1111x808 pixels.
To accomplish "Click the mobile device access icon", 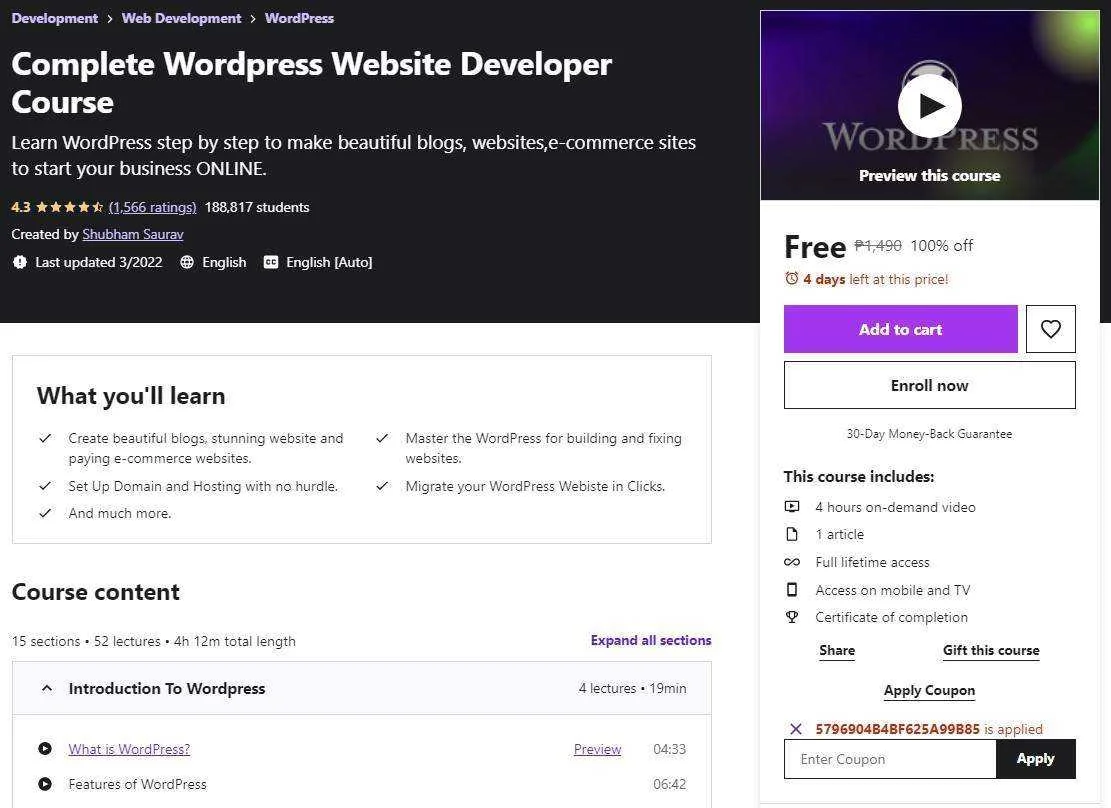I will tap(791, 590).
